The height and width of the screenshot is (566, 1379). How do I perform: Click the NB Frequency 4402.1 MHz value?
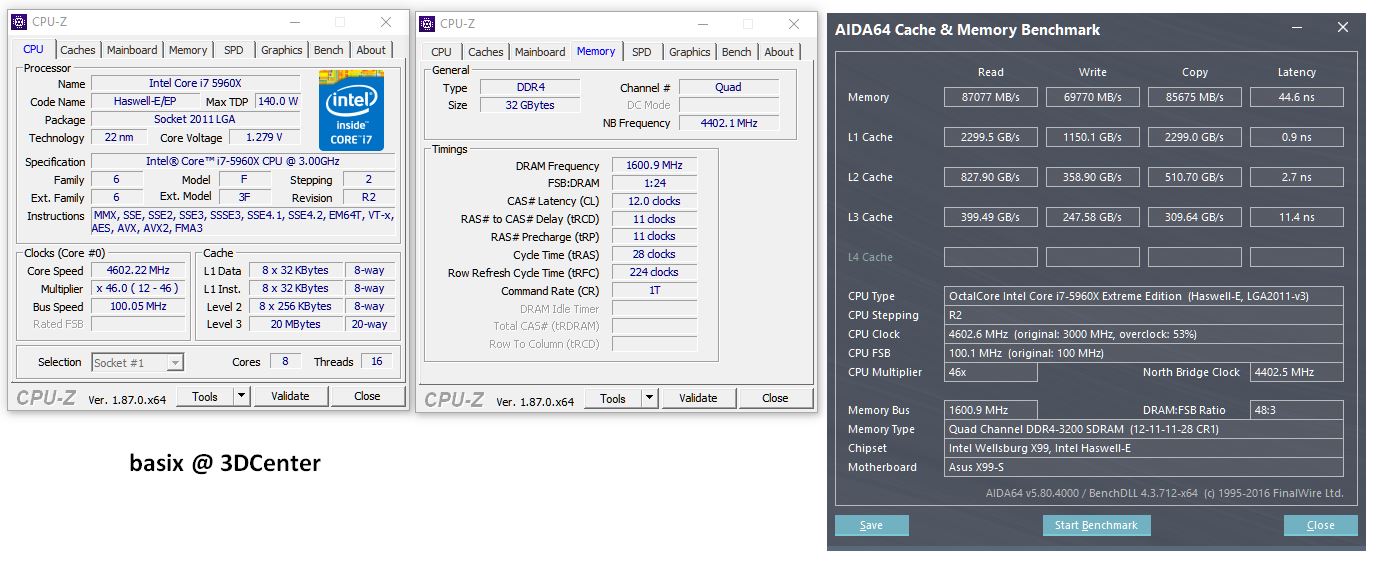pos(729,123)
